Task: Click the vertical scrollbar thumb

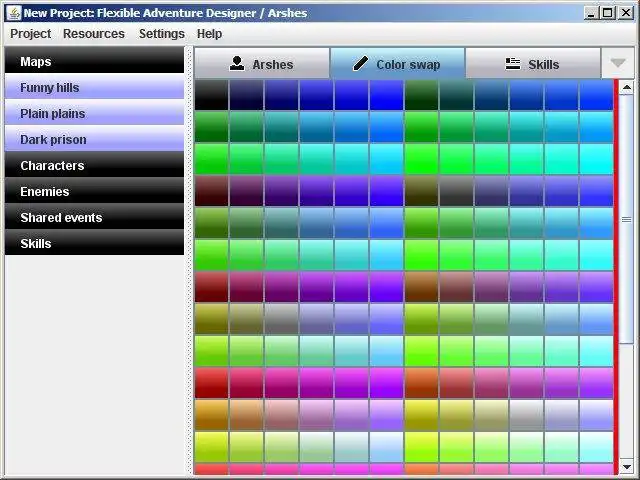Action: [x=627, y=219]
